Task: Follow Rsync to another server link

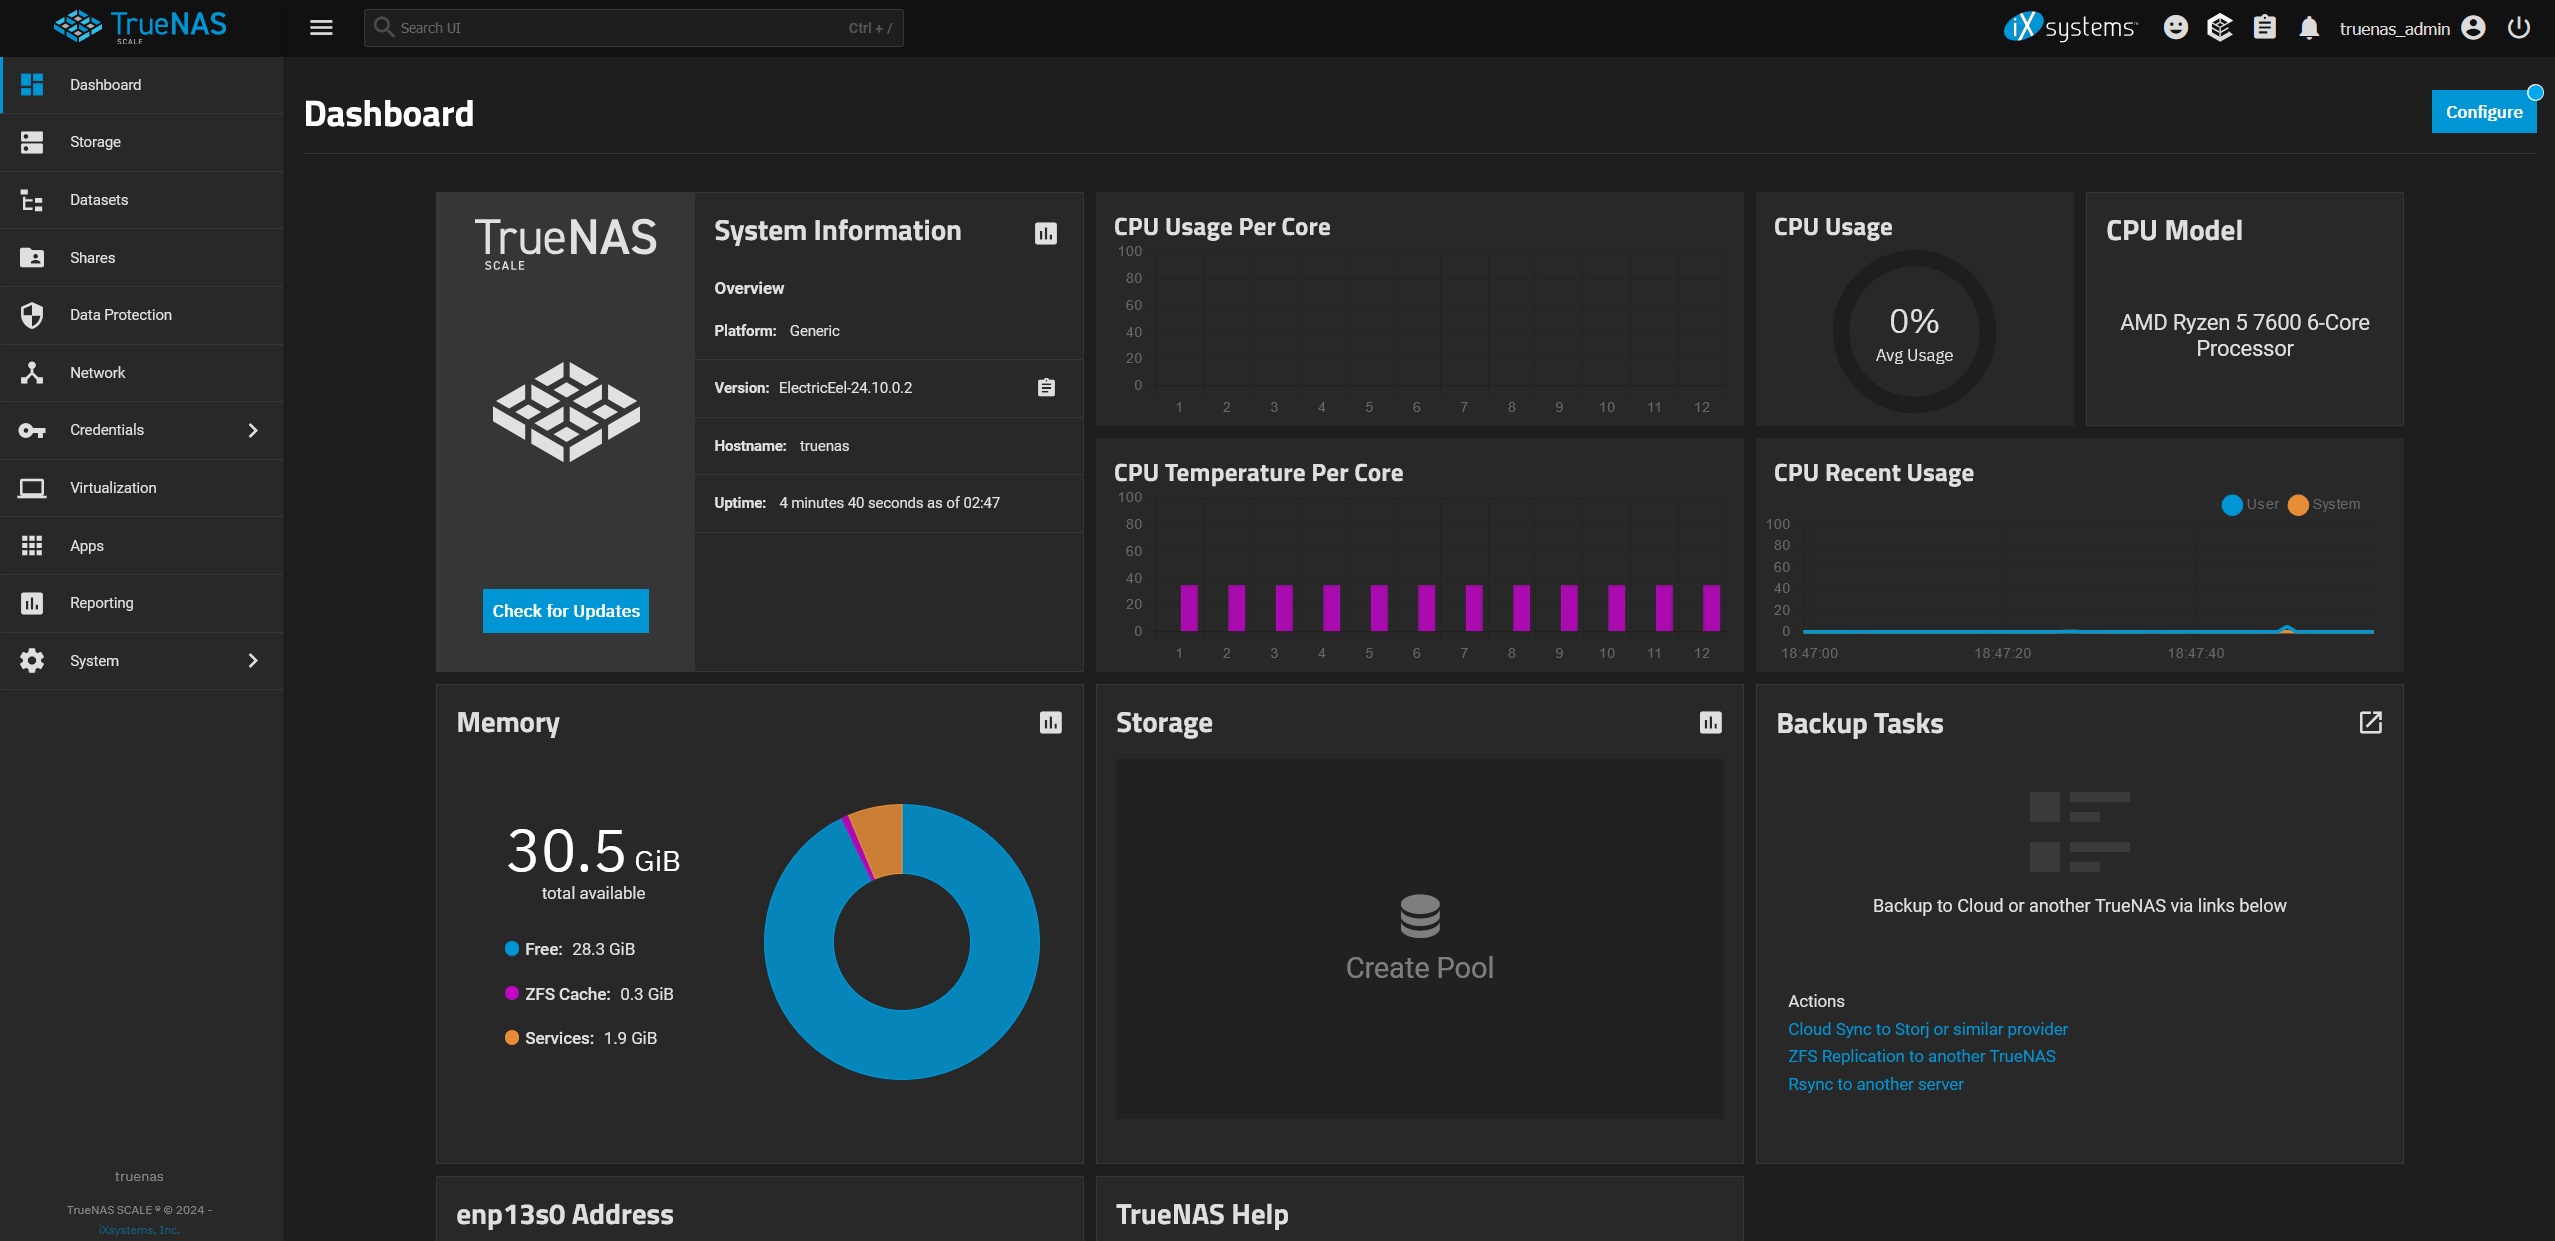Action: click(1875, 1084)
